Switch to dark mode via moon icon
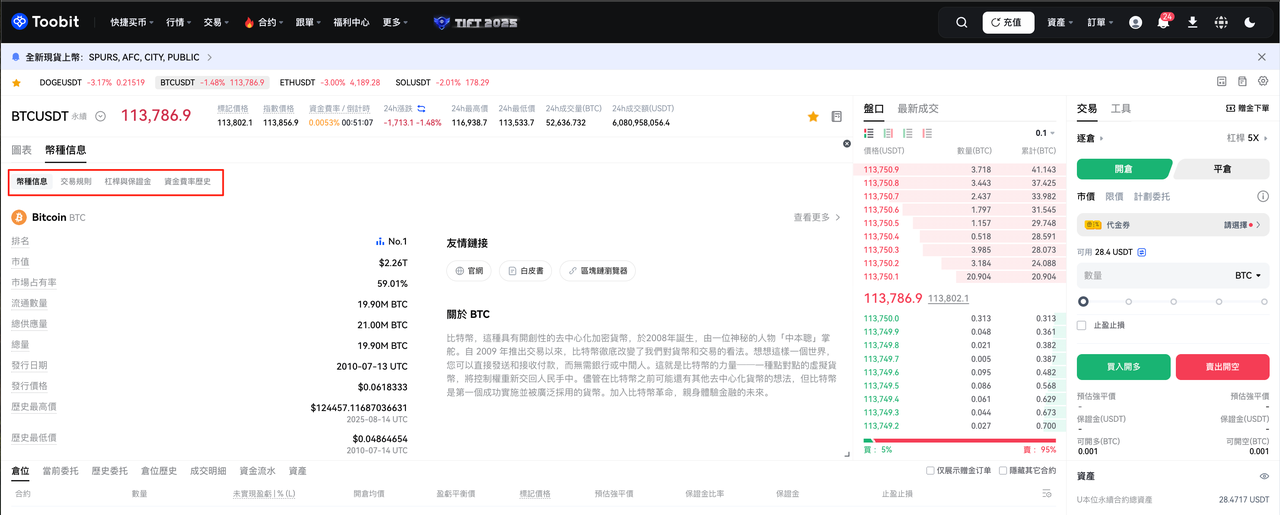 coord(1250,22)
